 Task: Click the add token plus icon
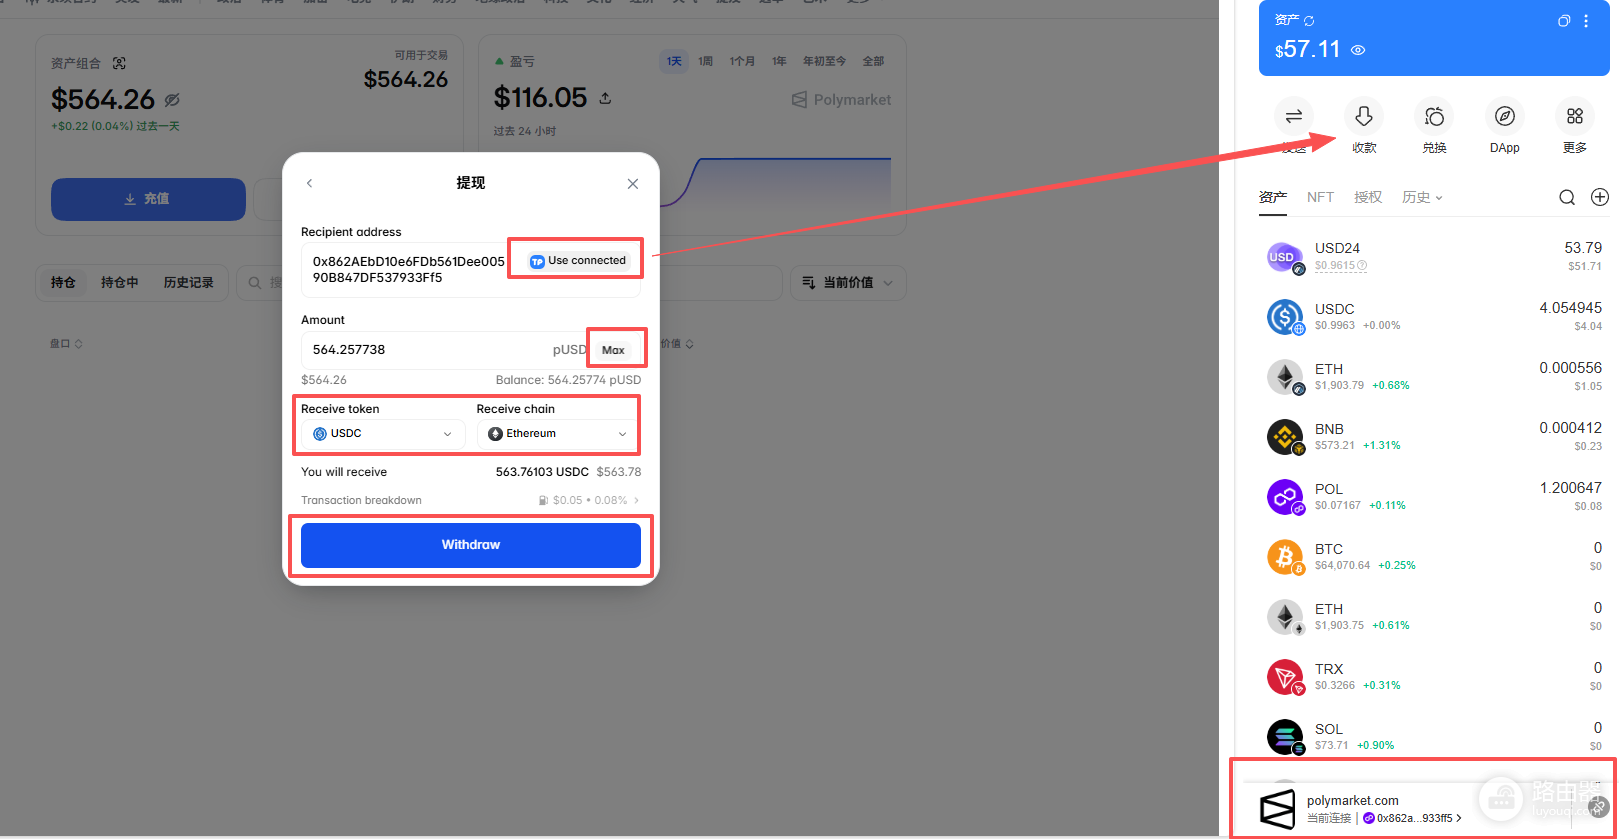tap(1600, 197)
